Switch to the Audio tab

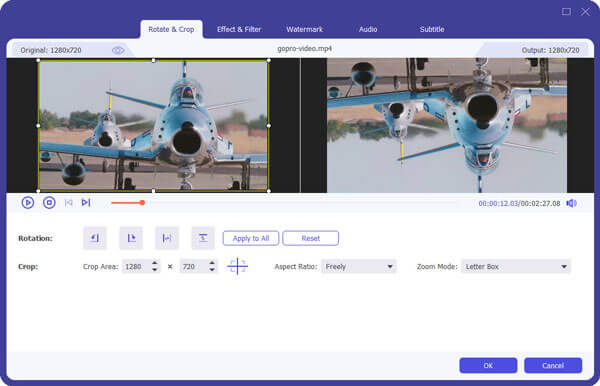tap(368, 29)
